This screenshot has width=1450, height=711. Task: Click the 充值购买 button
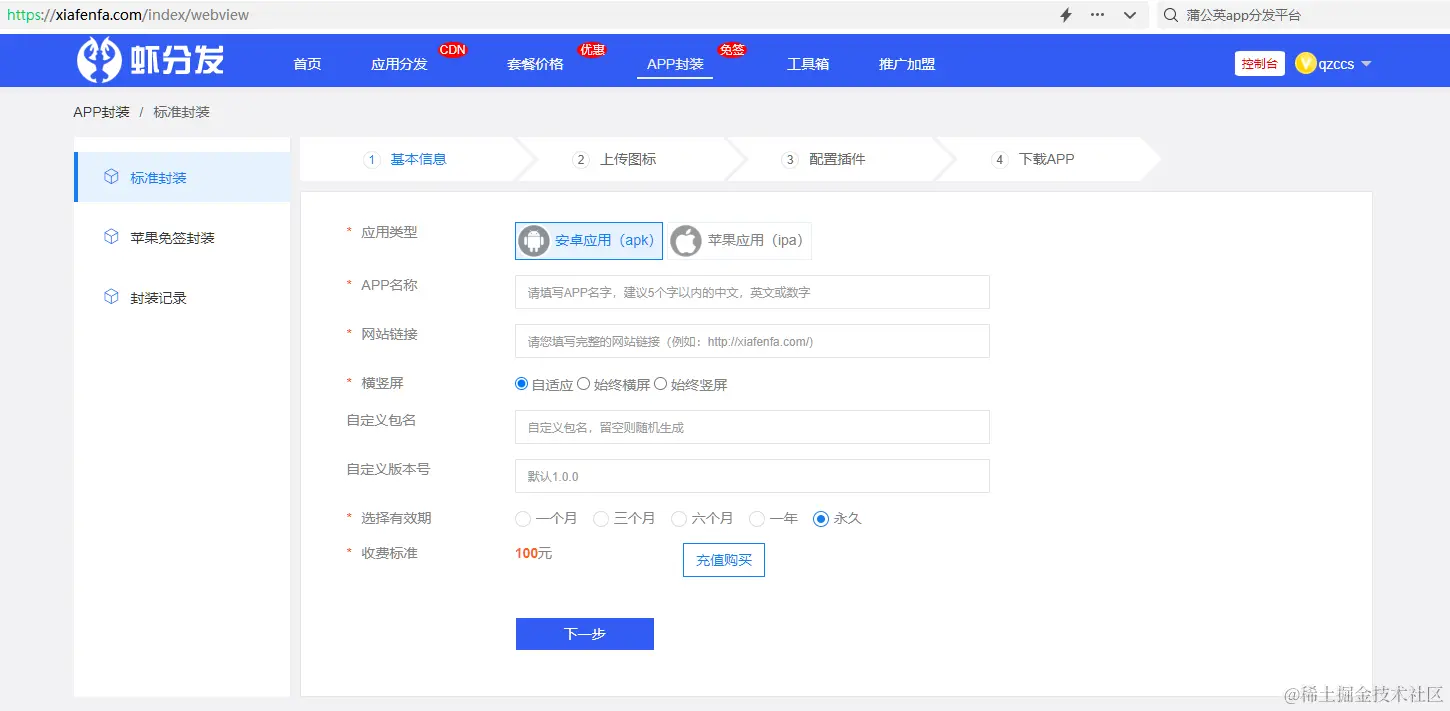(724, 560)
